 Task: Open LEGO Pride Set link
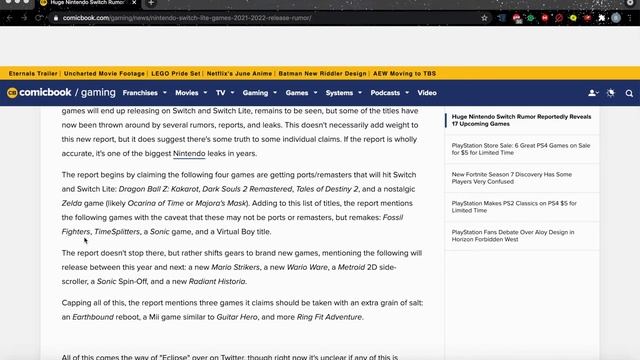pyautogui.click(x=176, y=73)
